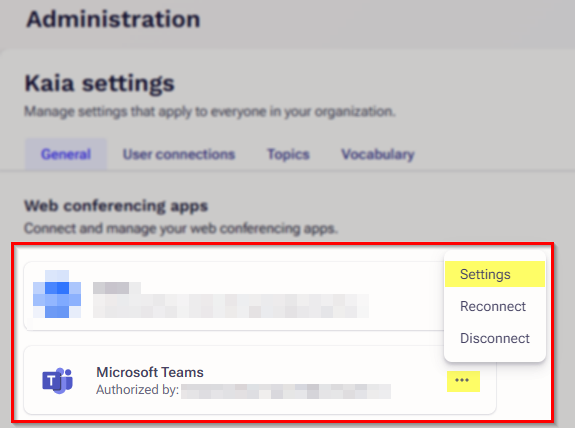
Task: Open the Microsoft Teams three-dot options menu
Action: [463, 381]
